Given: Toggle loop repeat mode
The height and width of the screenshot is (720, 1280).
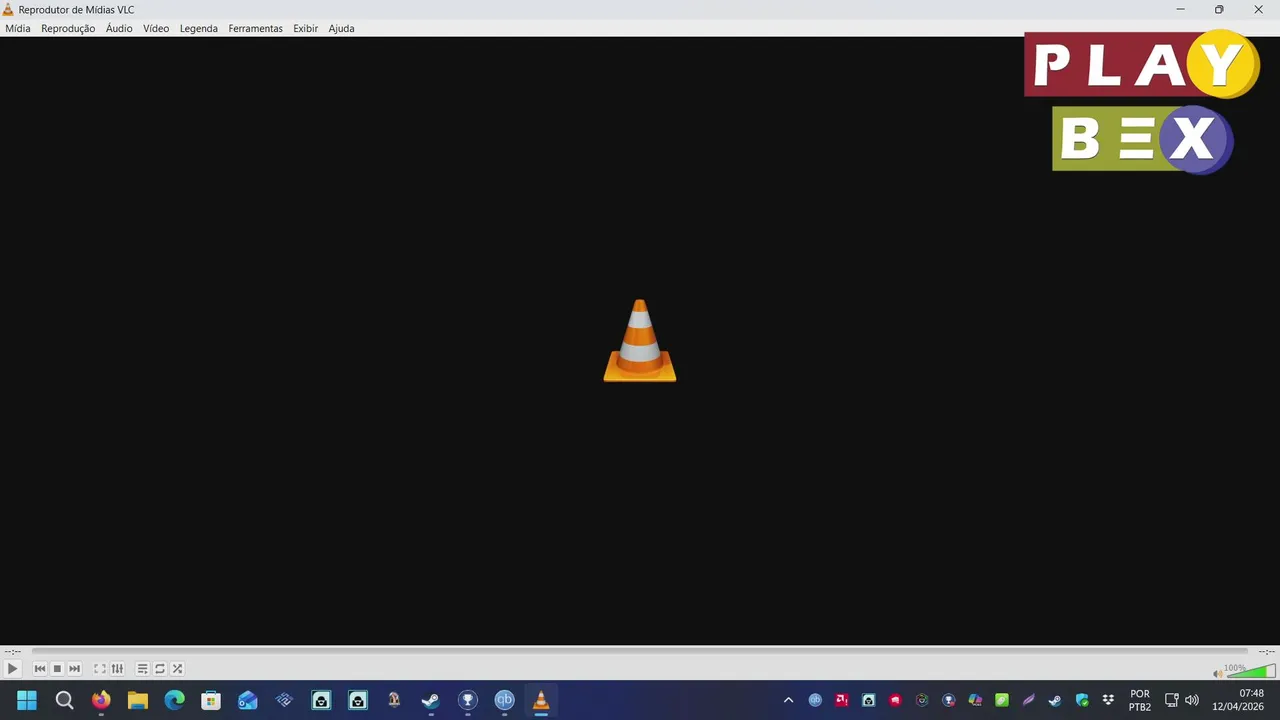Looking at the screenshot, I should 160,669.
